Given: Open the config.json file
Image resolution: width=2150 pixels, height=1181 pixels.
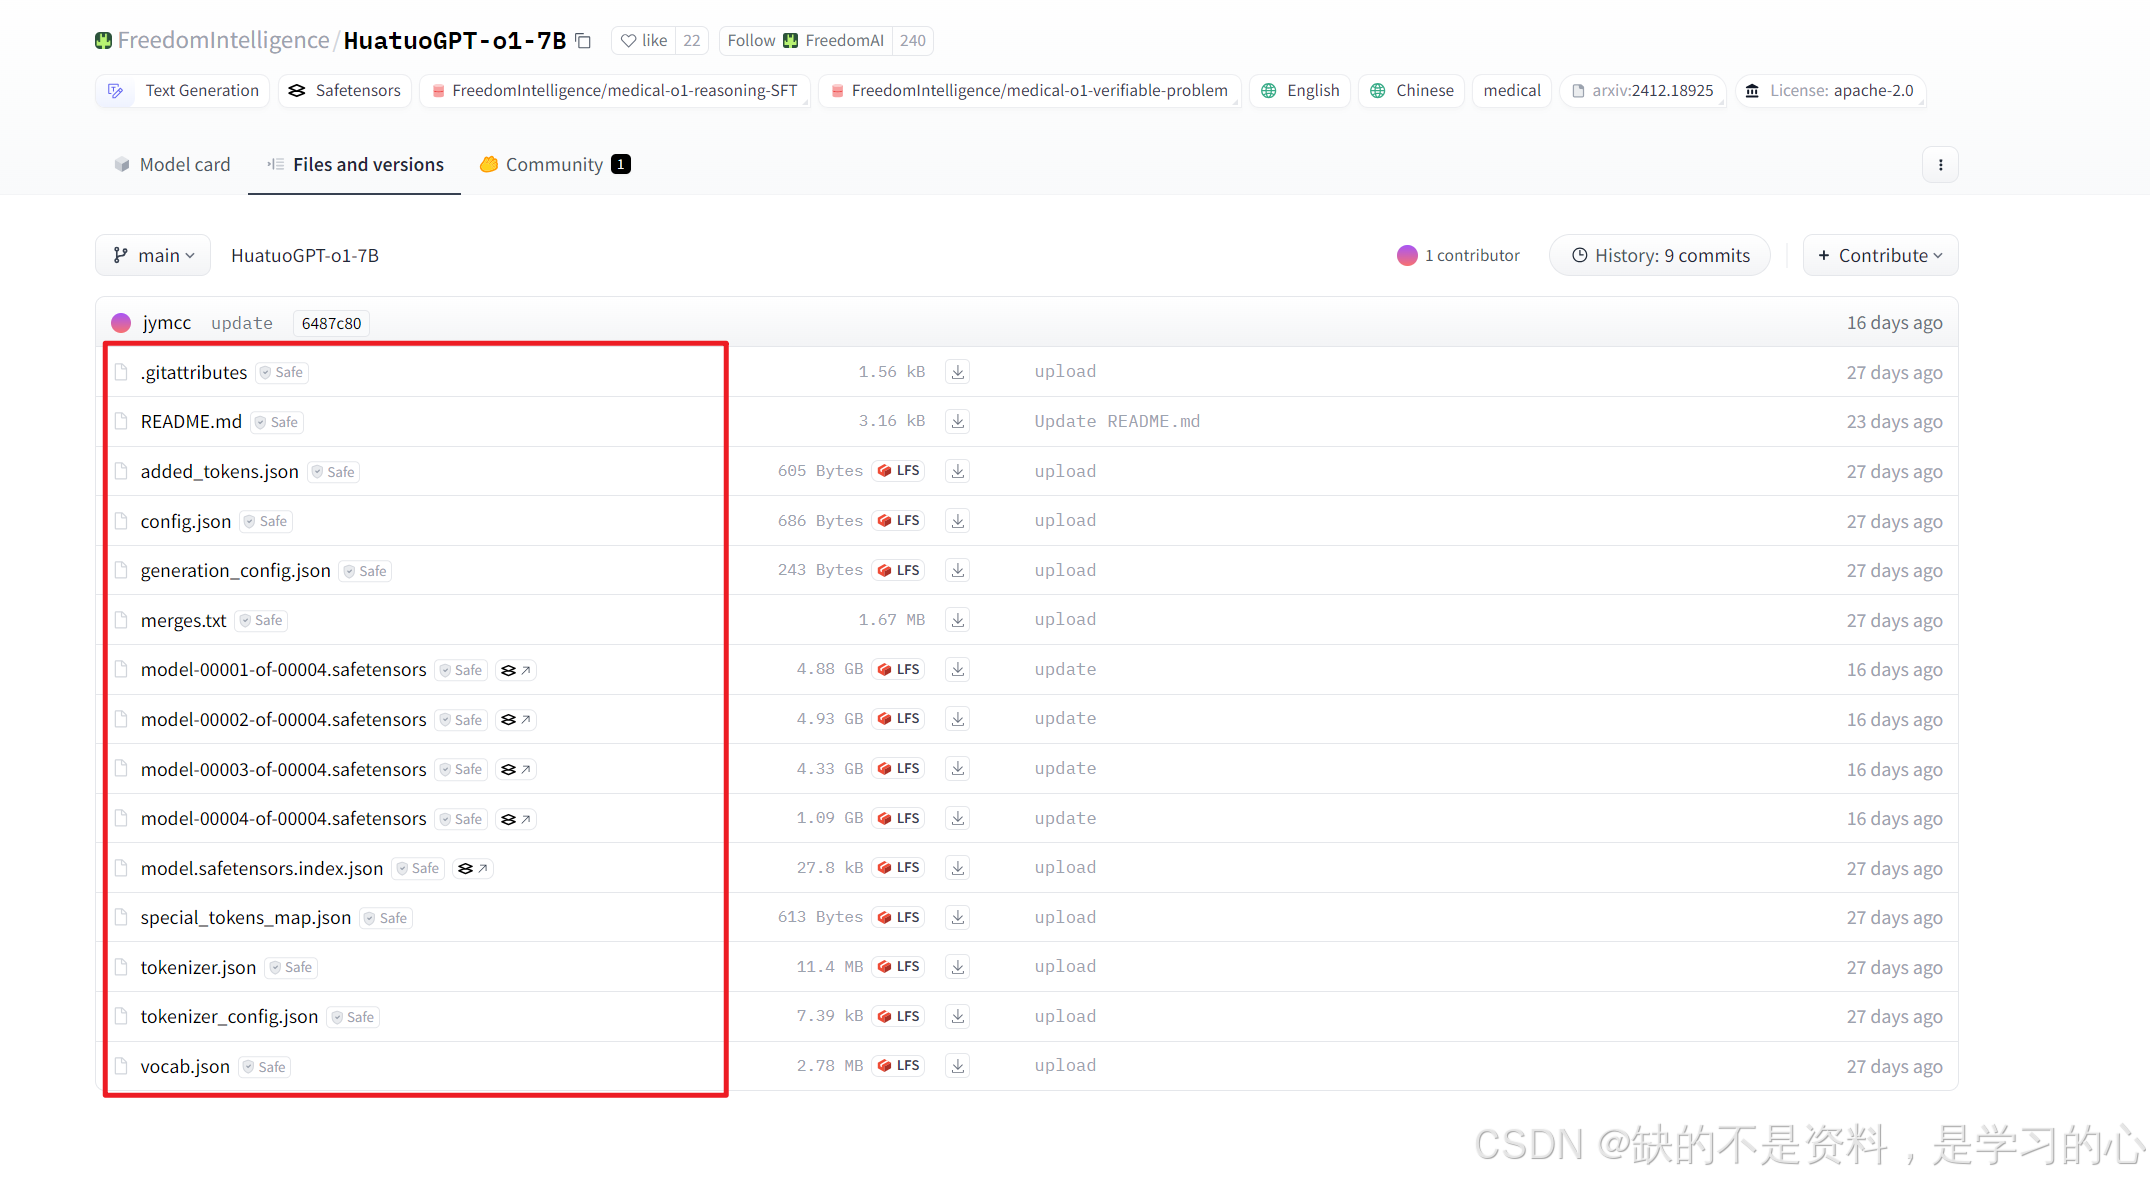Looking at the screenshot, I should pos(186,522).
